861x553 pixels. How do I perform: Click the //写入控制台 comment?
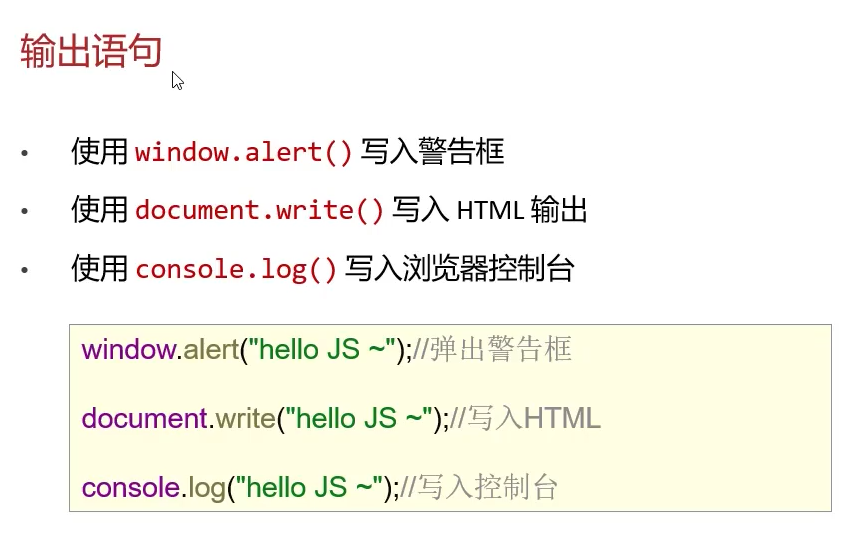[479, 488]
